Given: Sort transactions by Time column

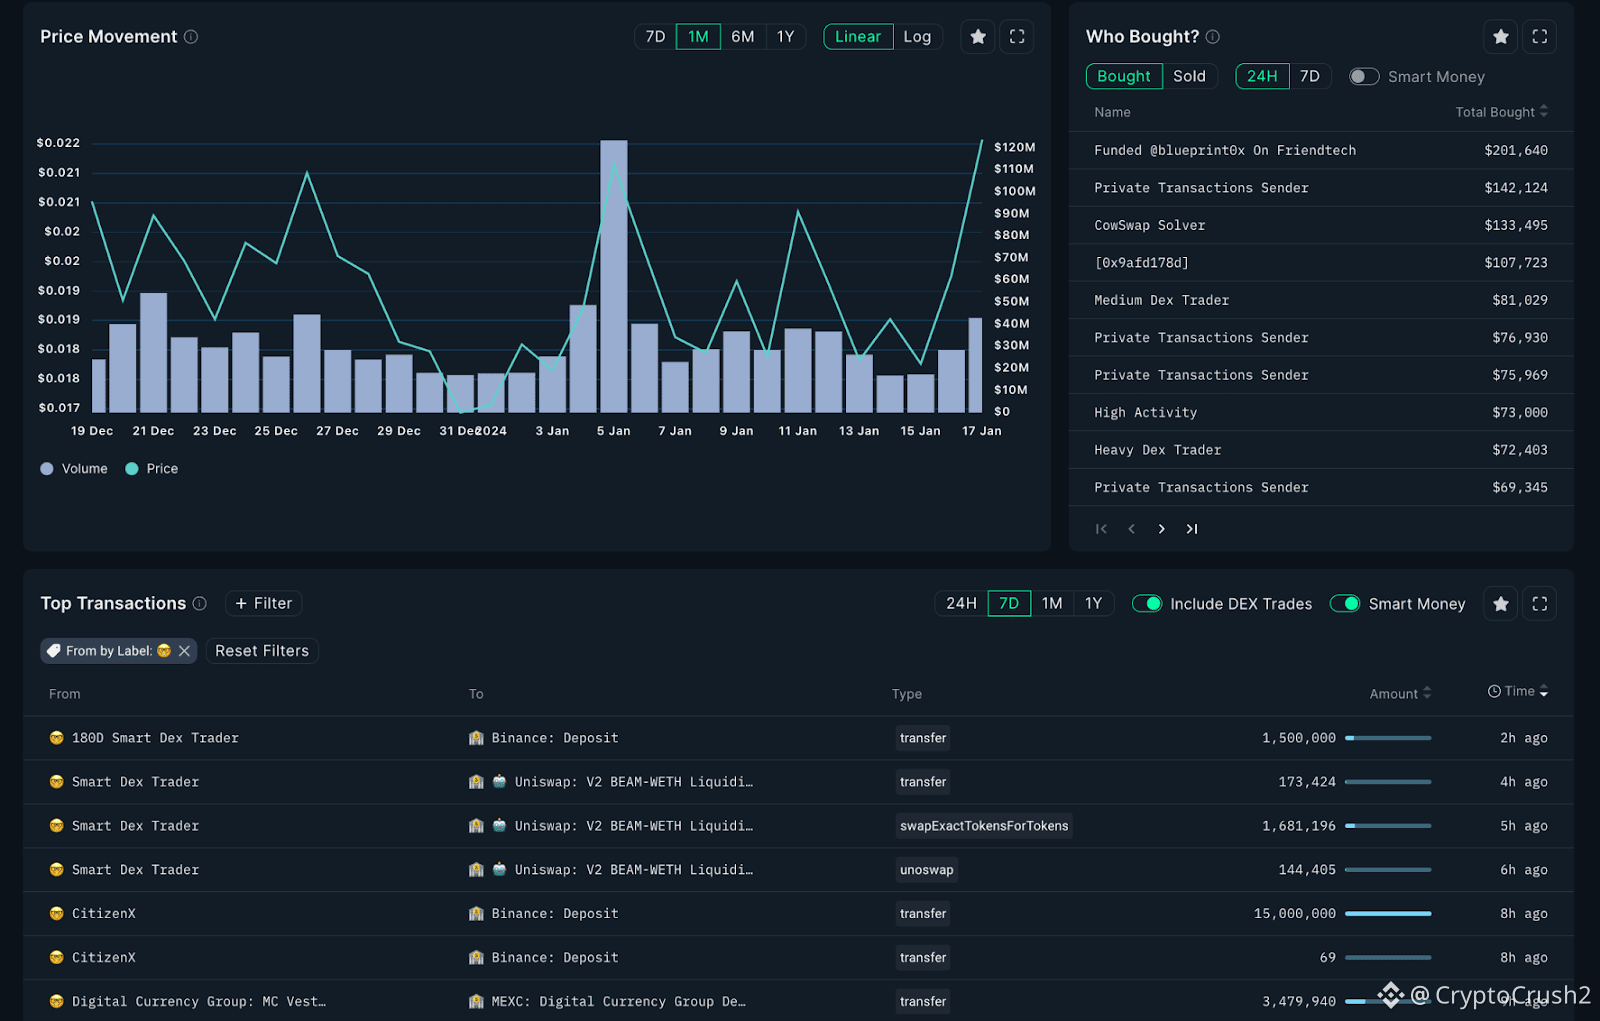Looking at the screenshot, I should [x=1518, y=692].
